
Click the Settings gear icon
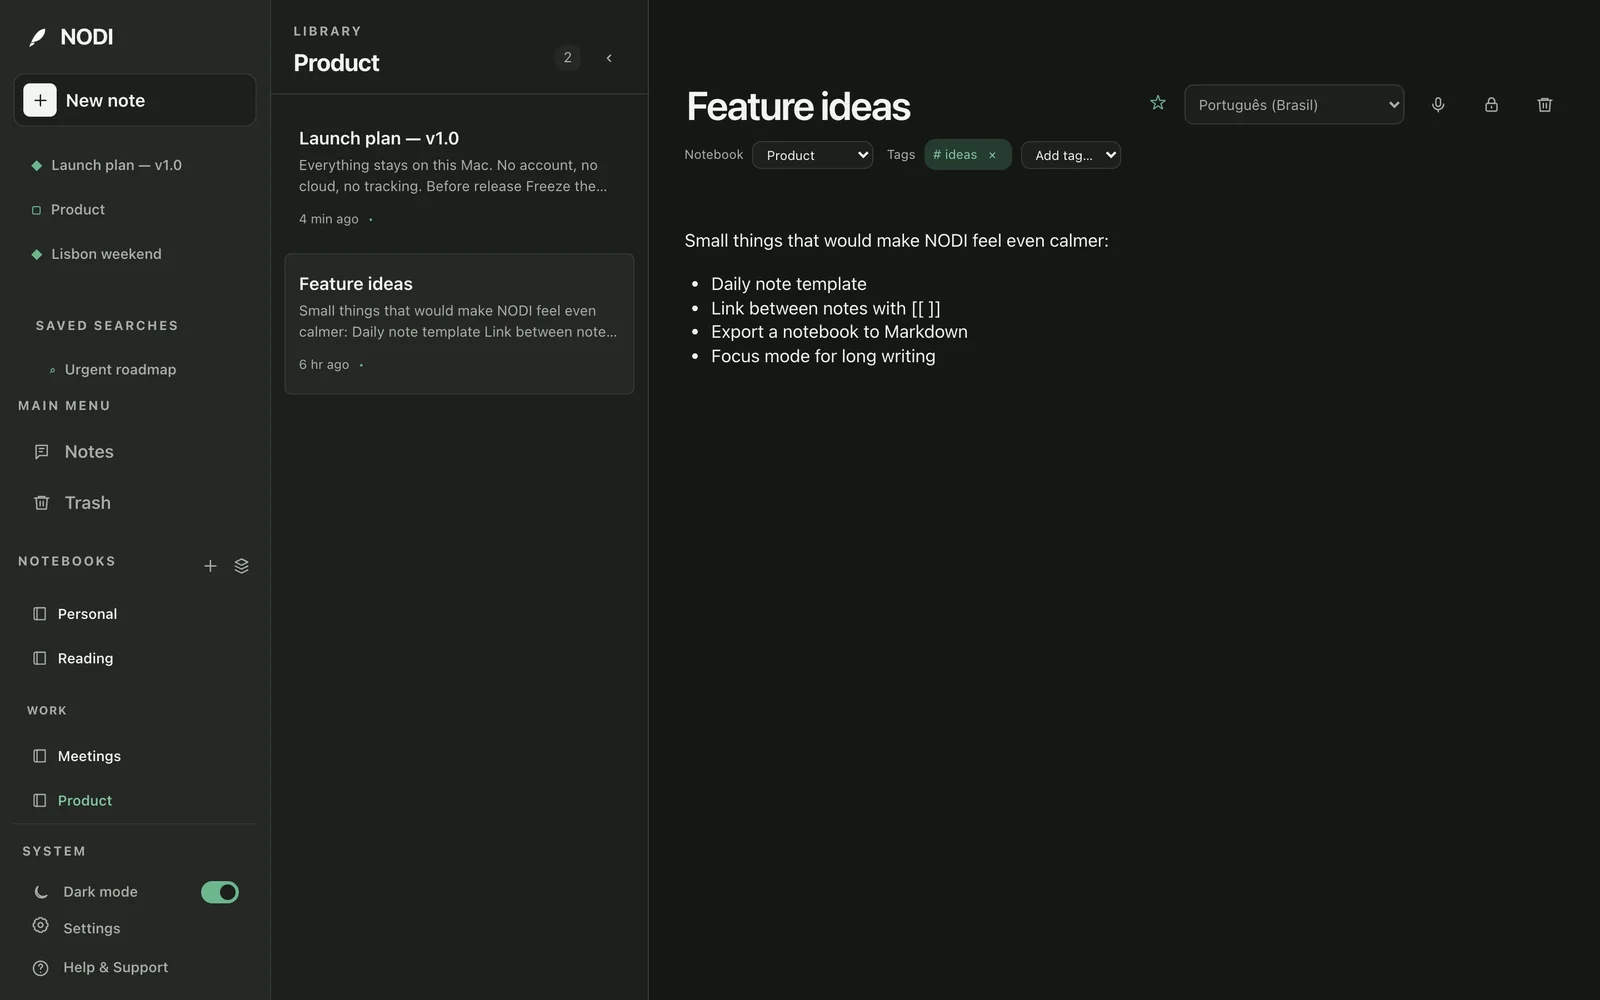(x=40, y=925)
